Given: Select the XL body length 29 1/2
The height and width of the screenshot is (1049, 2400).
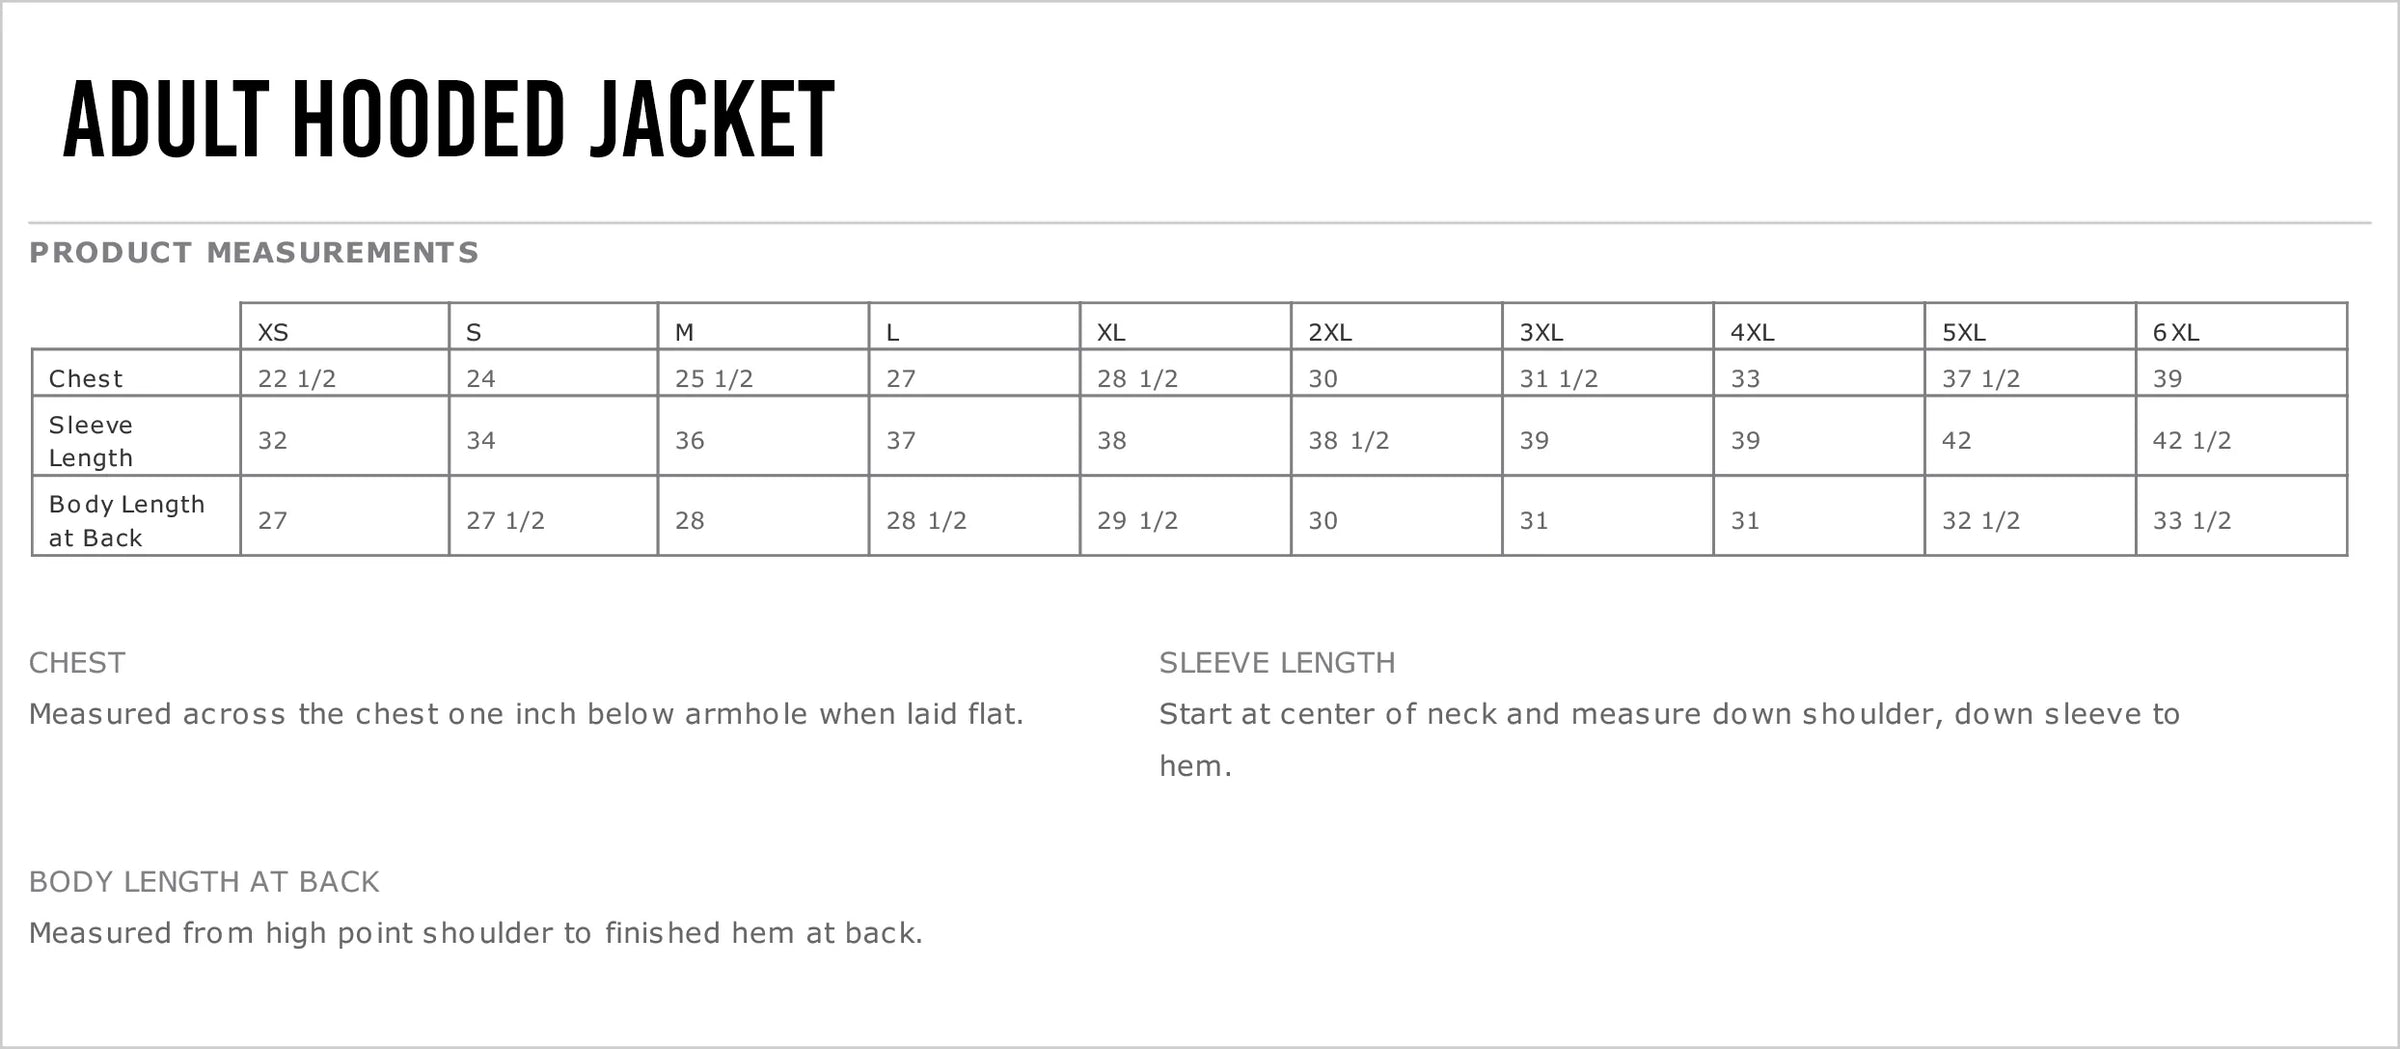Looking at the screenshot, I should point(1138,521).
